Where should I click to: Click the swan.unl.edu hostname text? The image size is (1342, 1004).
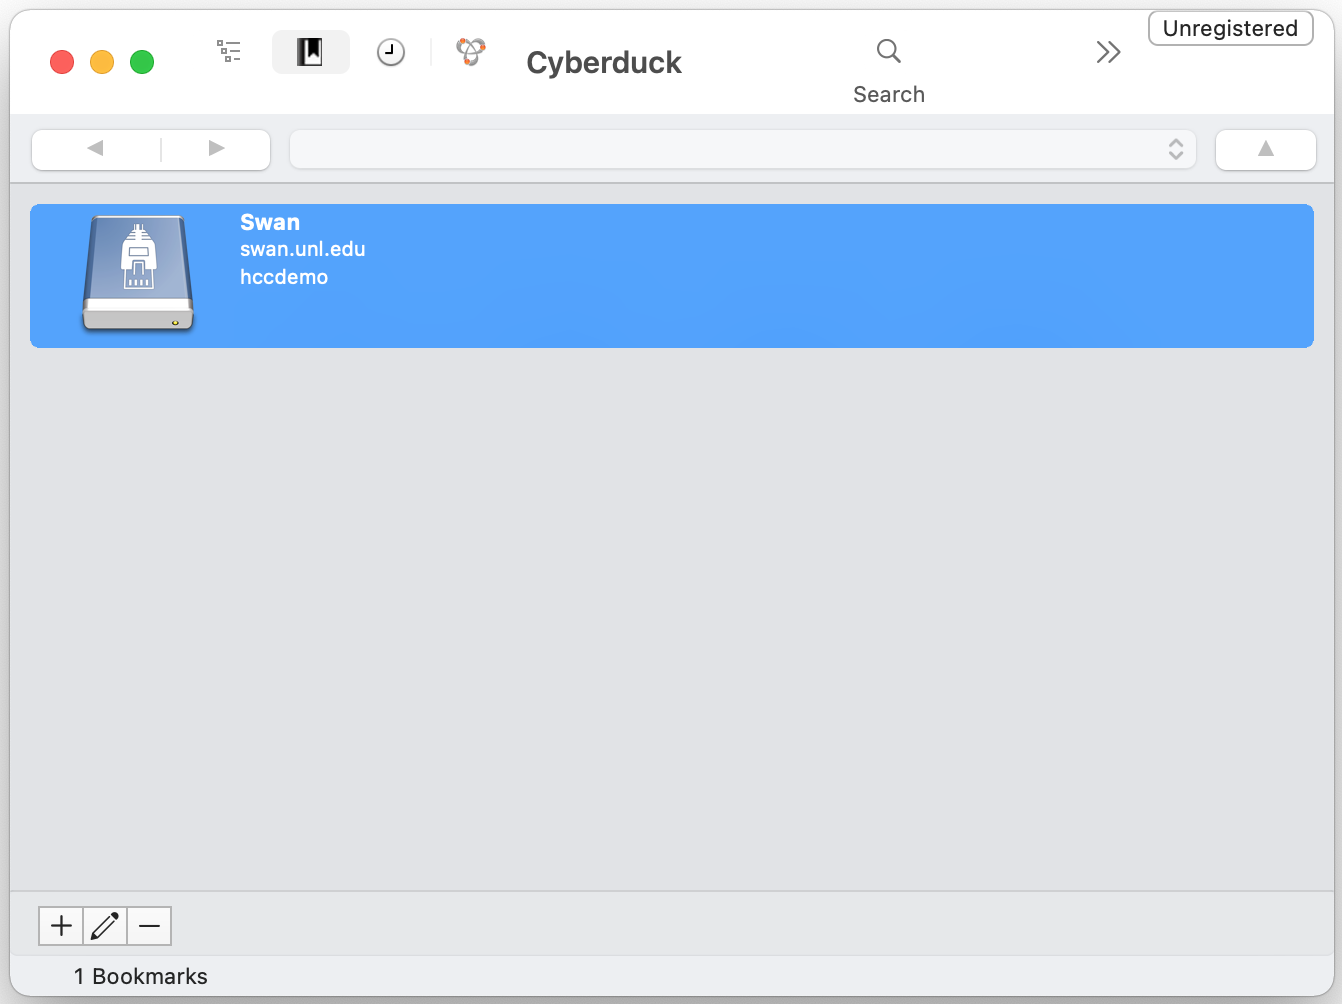click(x=302, y=249)
